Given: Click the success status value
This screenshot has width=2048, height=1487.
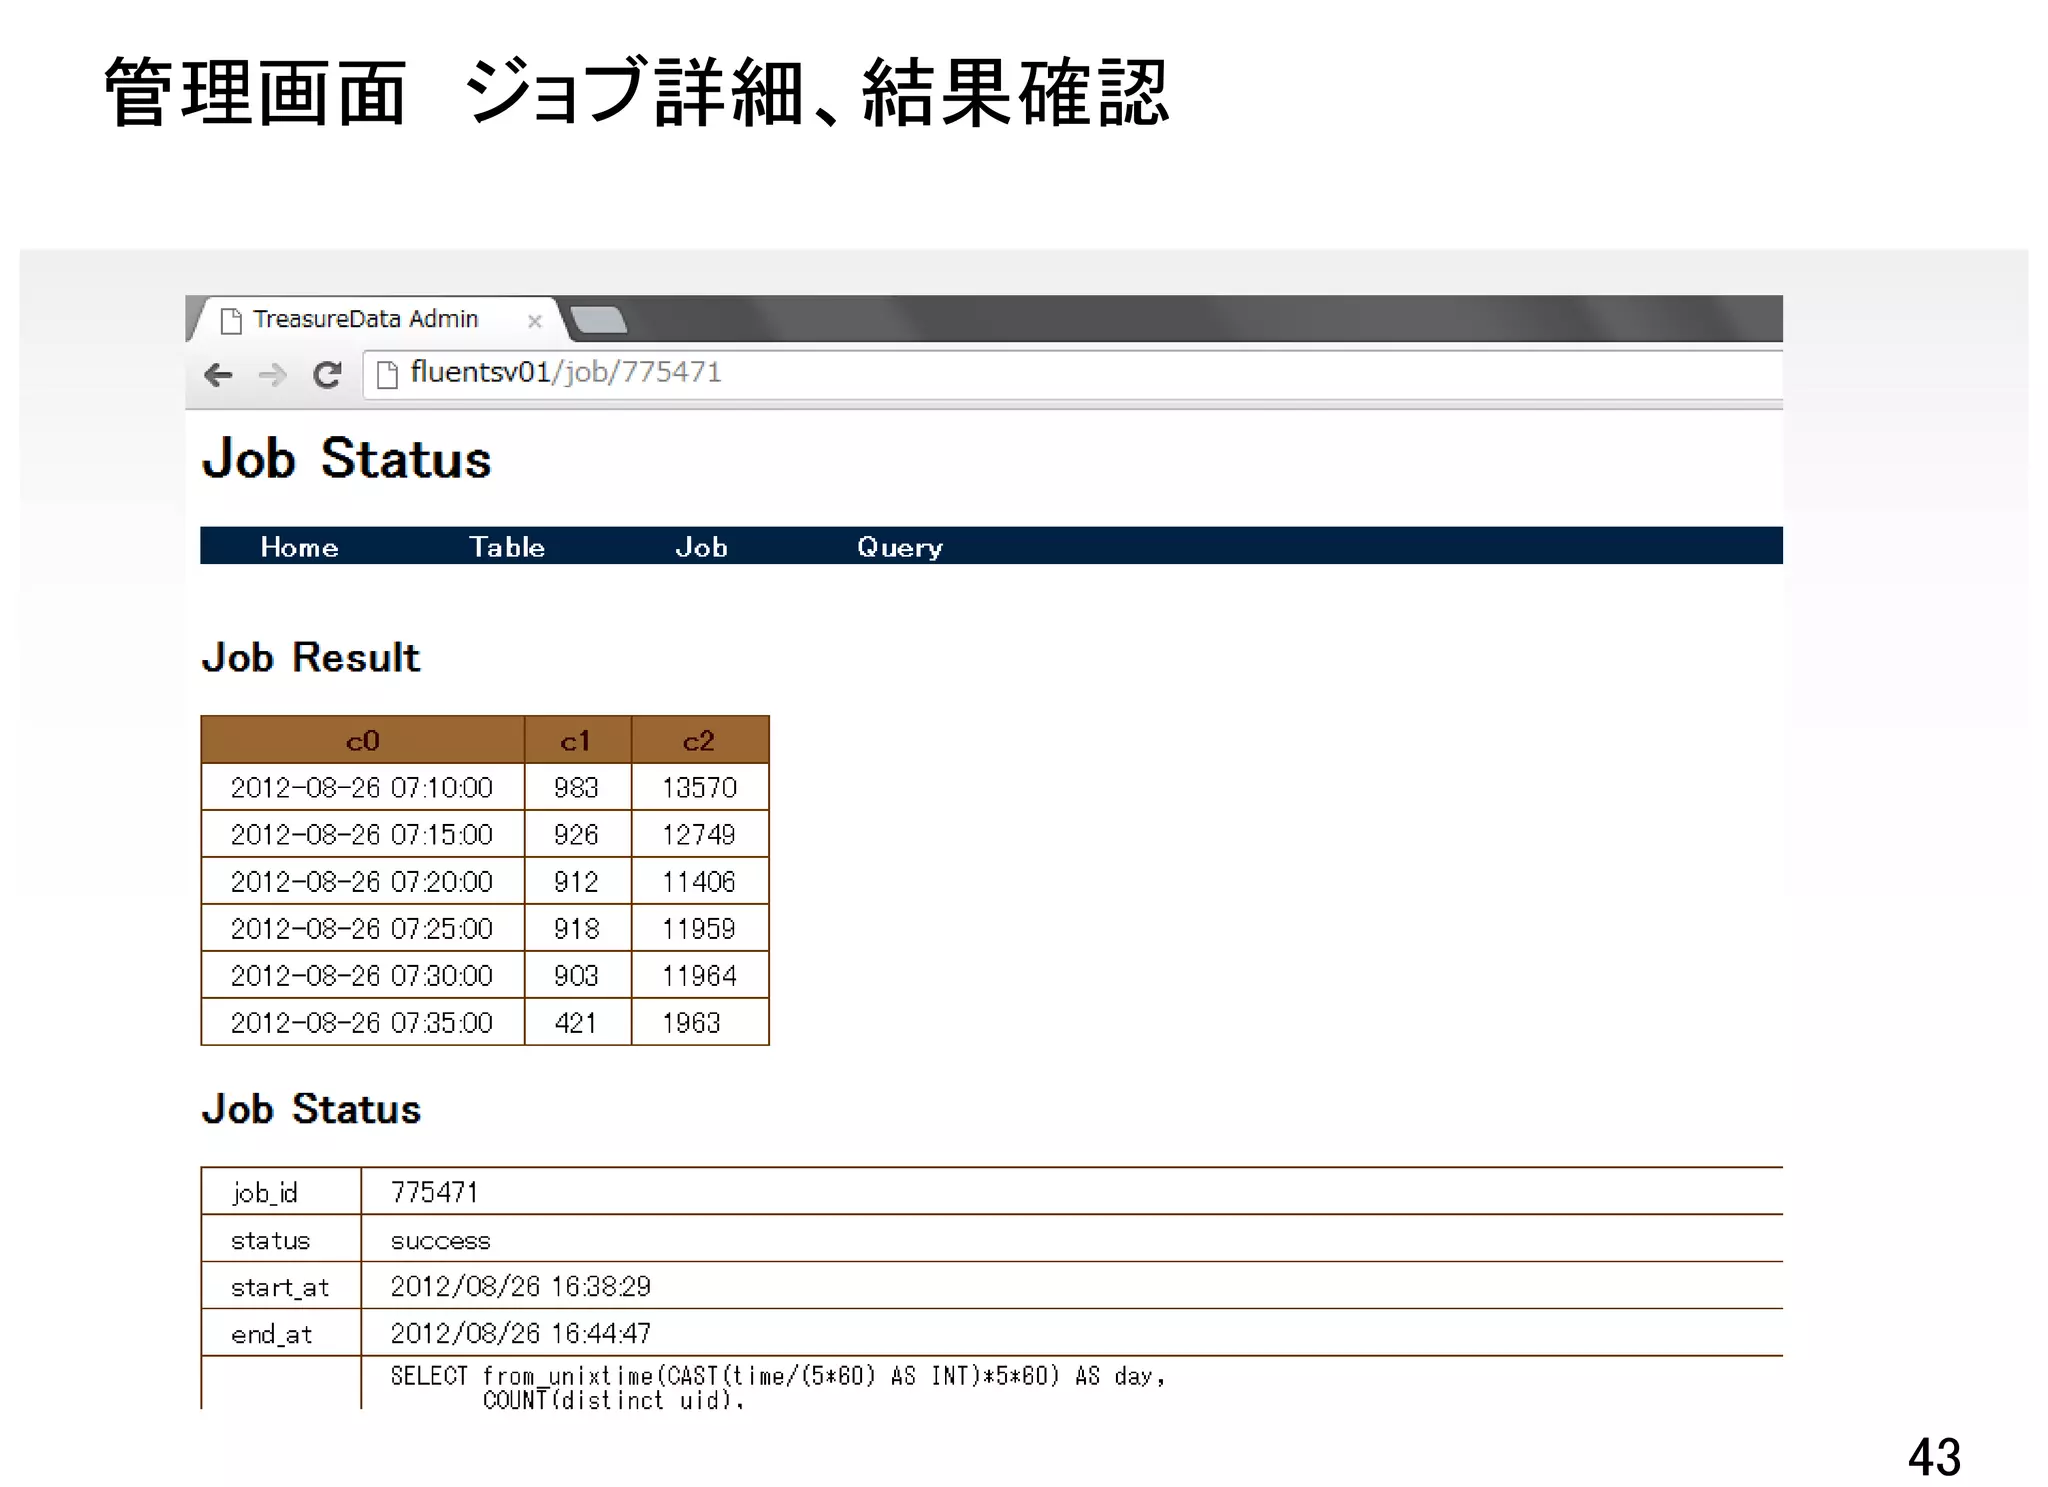Looking at the screenshot, I should [440, 1240].
